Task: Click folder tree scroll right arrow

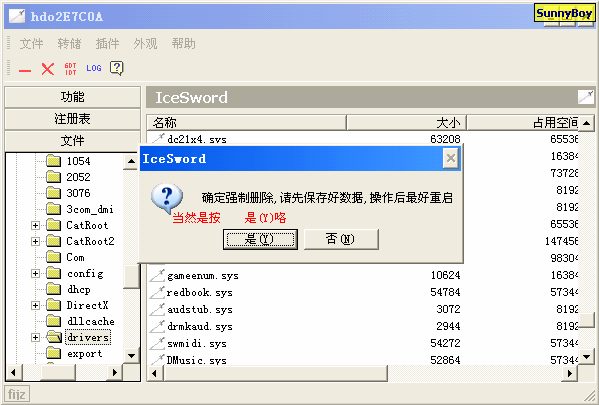Action: pyautogui.click(x=115, y=372)
